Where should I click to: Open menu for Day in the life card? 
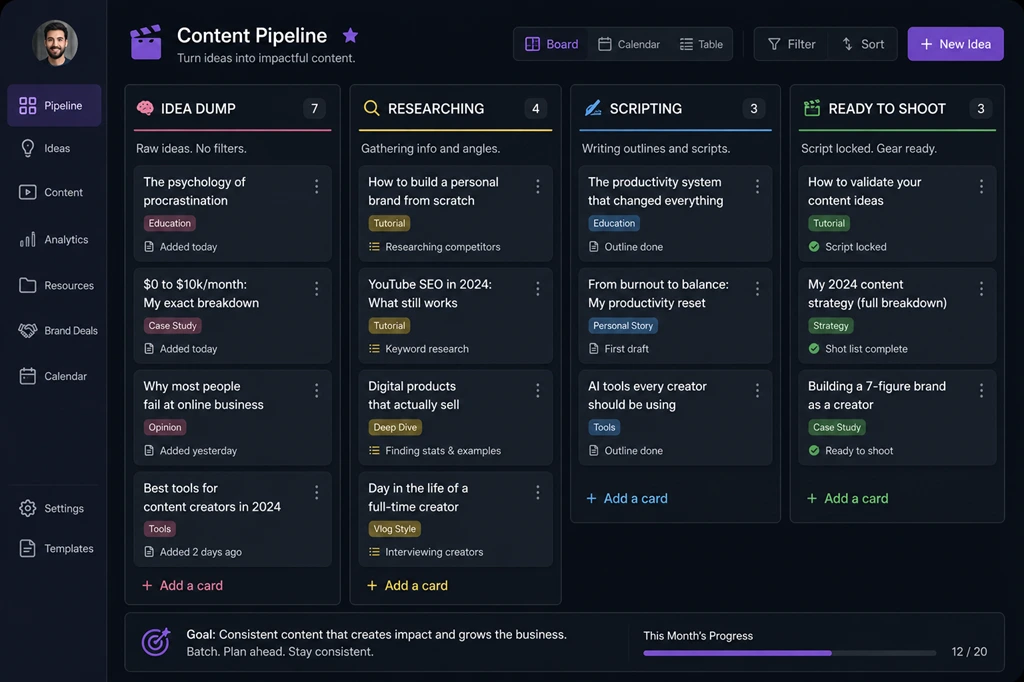[x=537, y=493]
